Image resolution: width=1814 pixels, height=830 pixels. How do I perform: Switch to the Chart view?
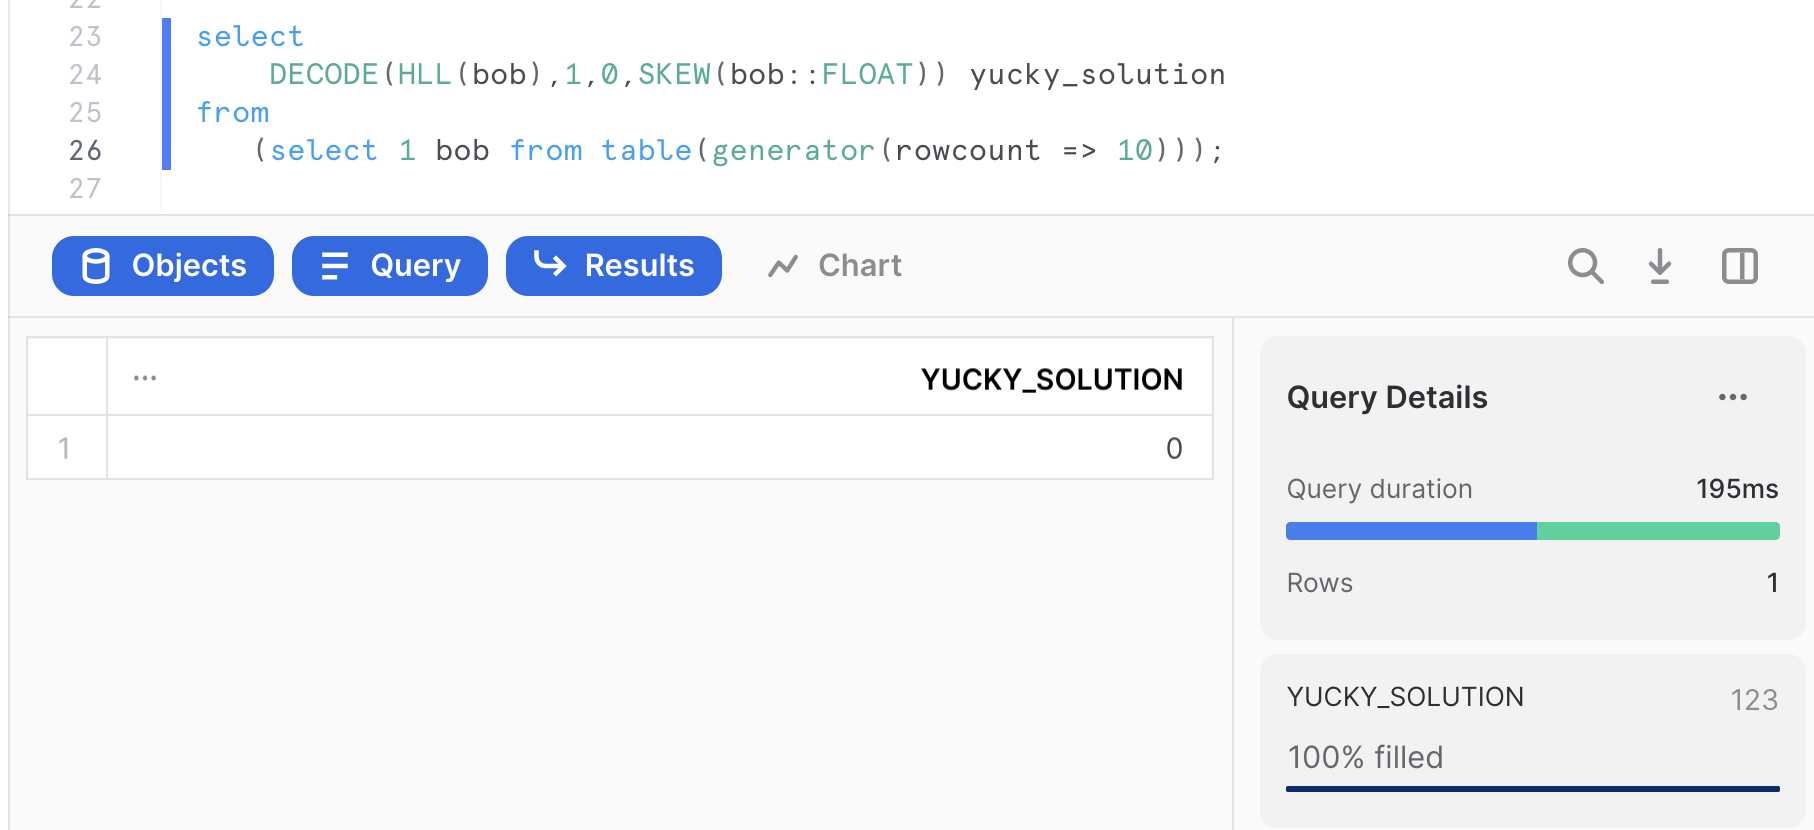click(835, 266)
